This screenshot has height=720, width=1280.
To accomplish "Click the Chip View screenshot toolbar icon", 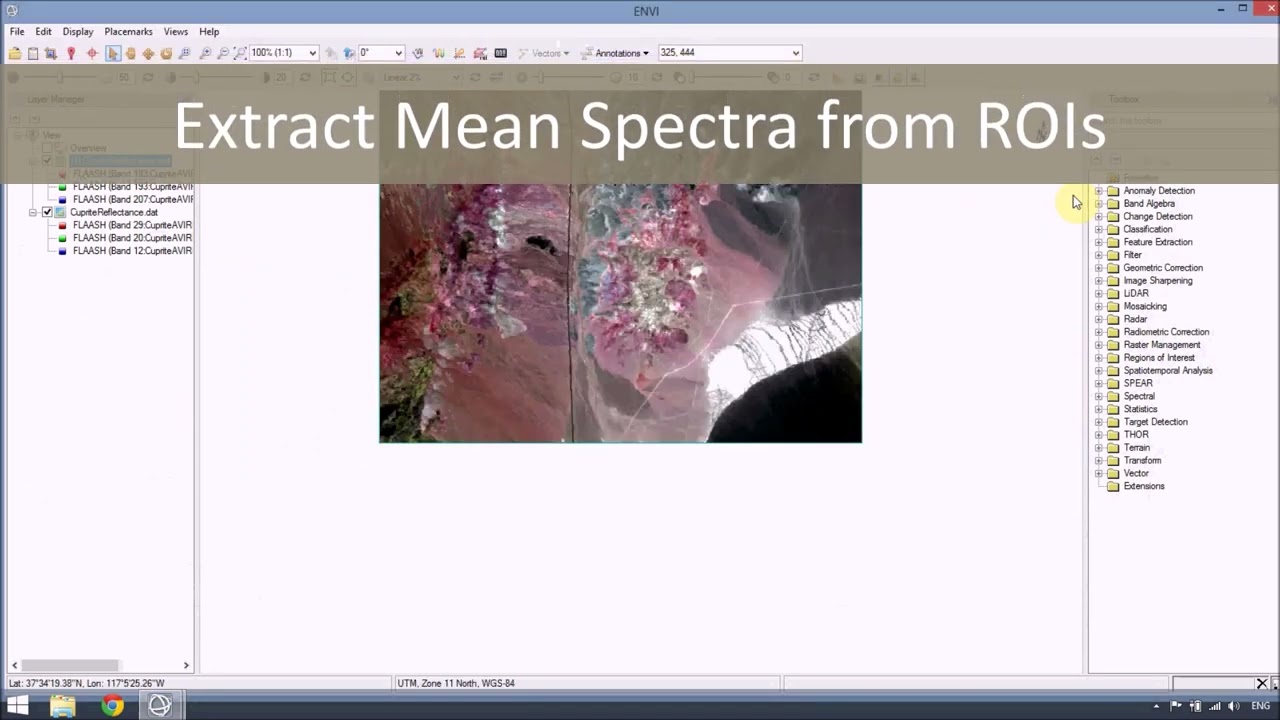I will [51, 53].
